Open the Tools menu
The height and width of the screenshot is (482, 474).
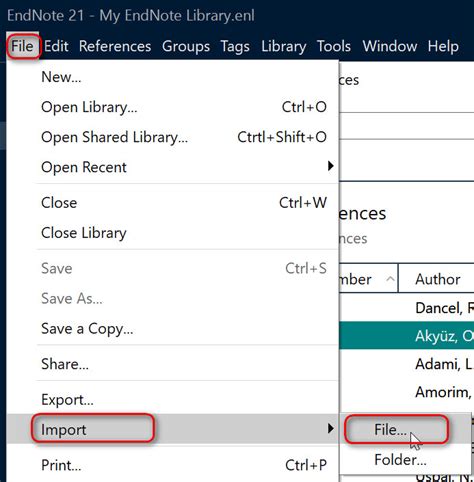[334, 46]
